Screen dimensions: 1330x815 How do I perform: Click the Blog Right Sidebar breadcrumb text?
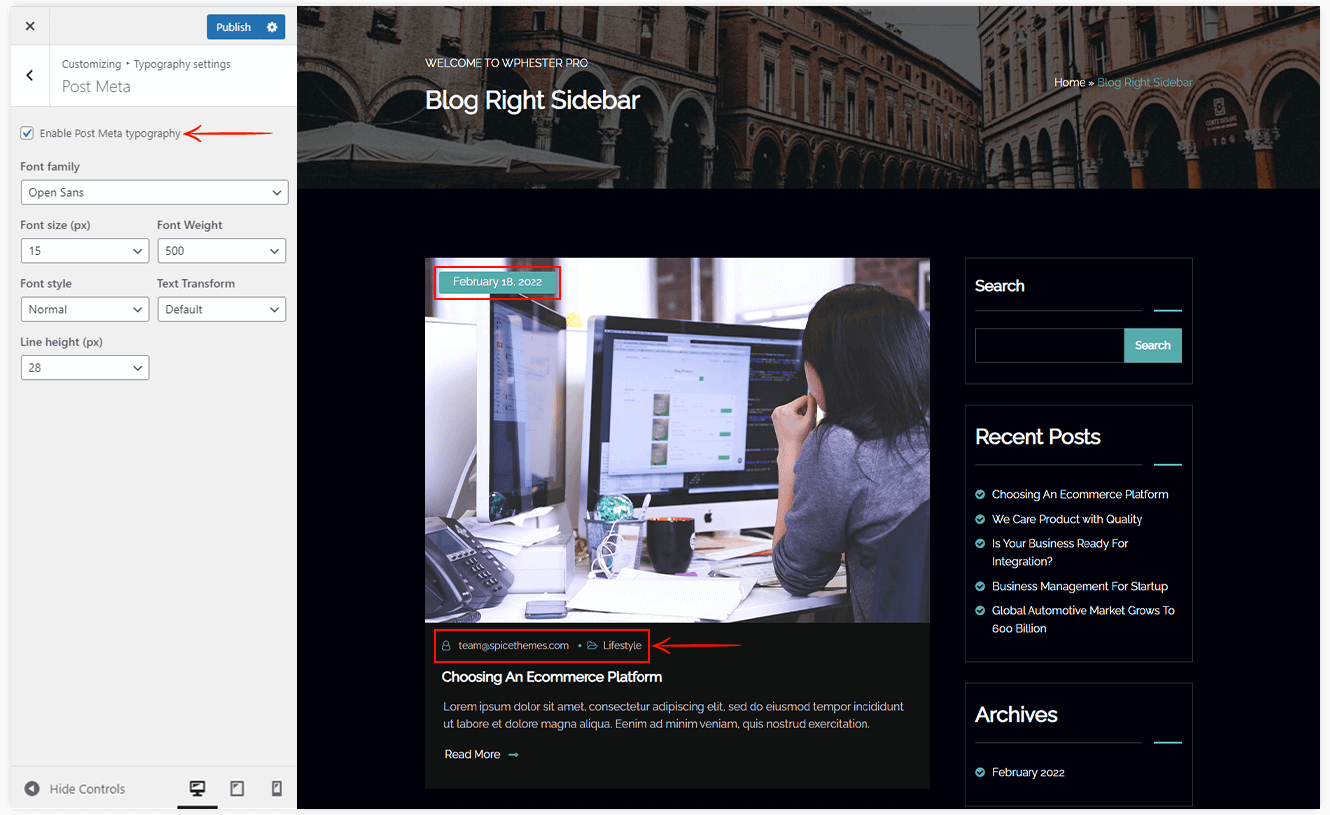pyautogui.click(x=1145, y=82)
